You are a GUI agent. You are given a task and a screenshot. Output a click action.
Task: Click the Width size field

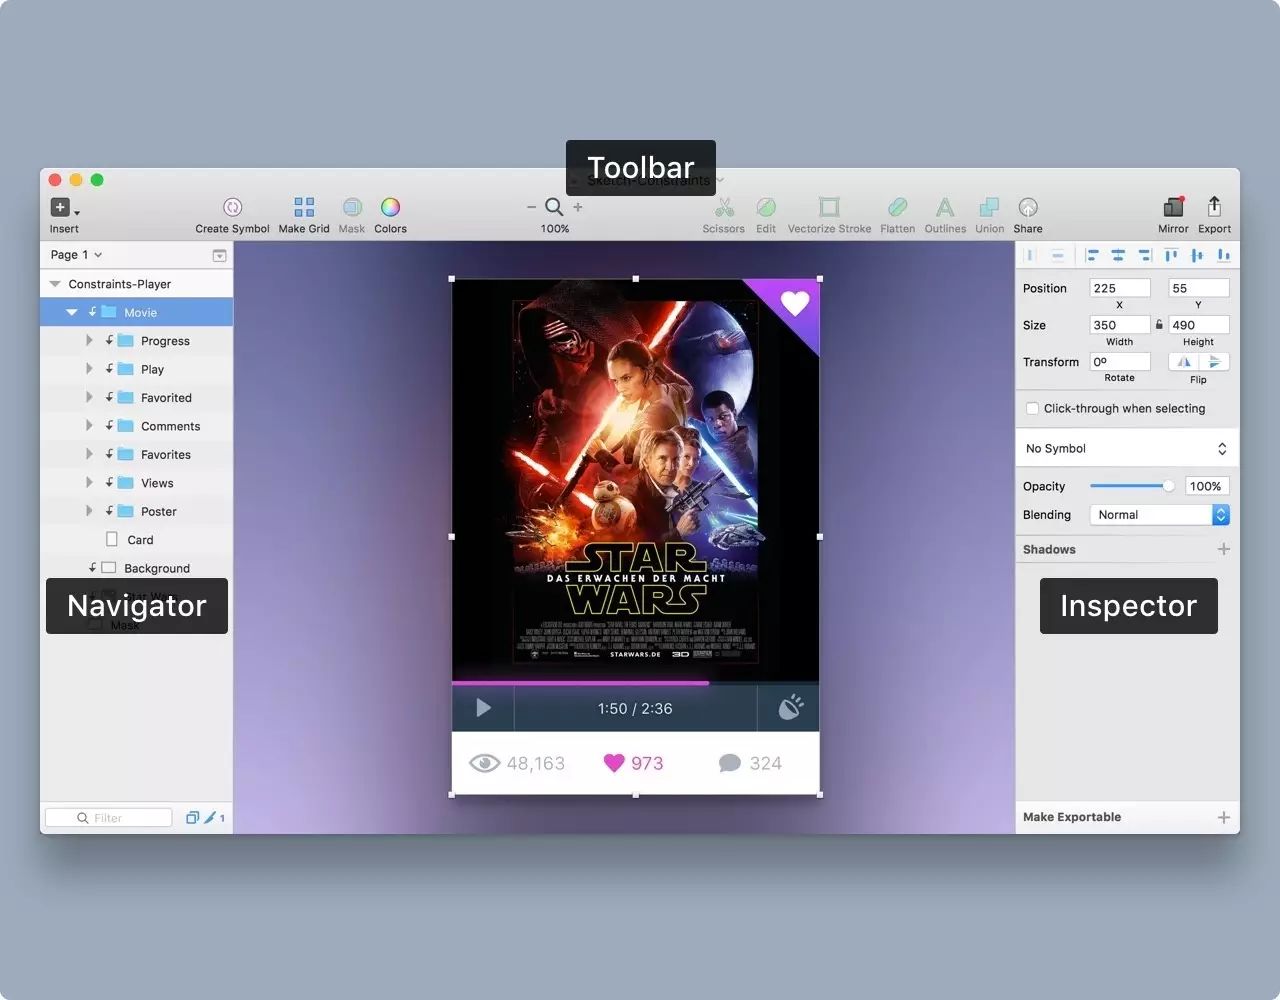(1120, 325)
